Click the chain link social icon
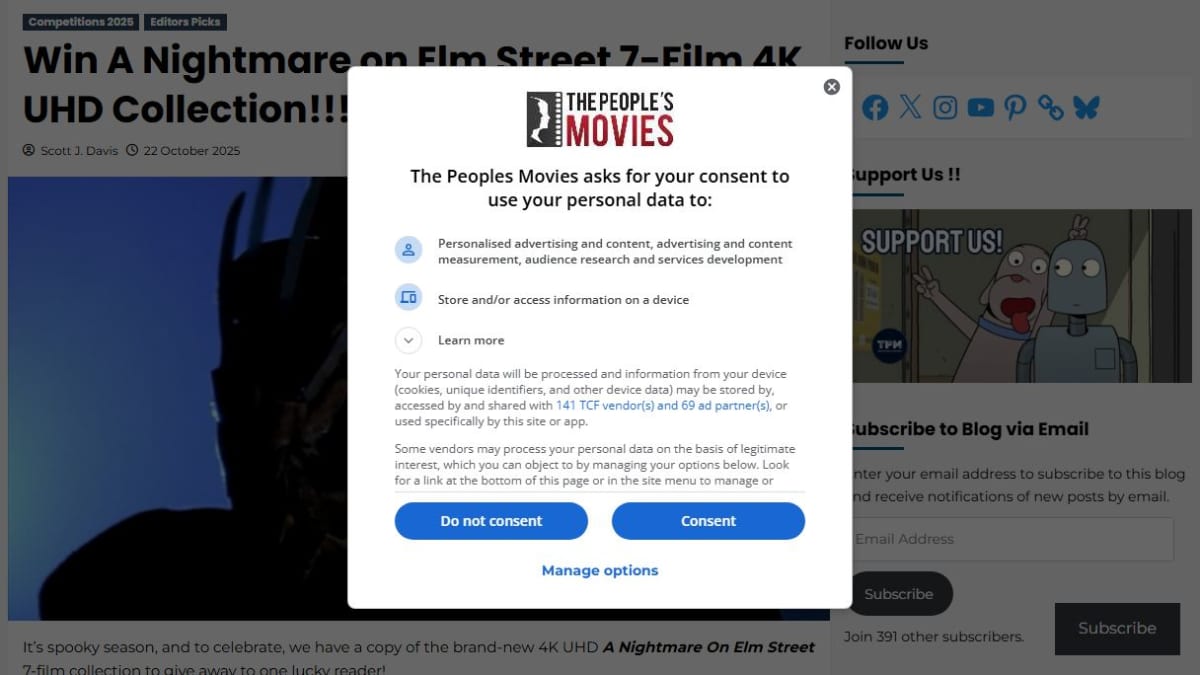Screen dimensions: 1200x675 coord(1050,107)
